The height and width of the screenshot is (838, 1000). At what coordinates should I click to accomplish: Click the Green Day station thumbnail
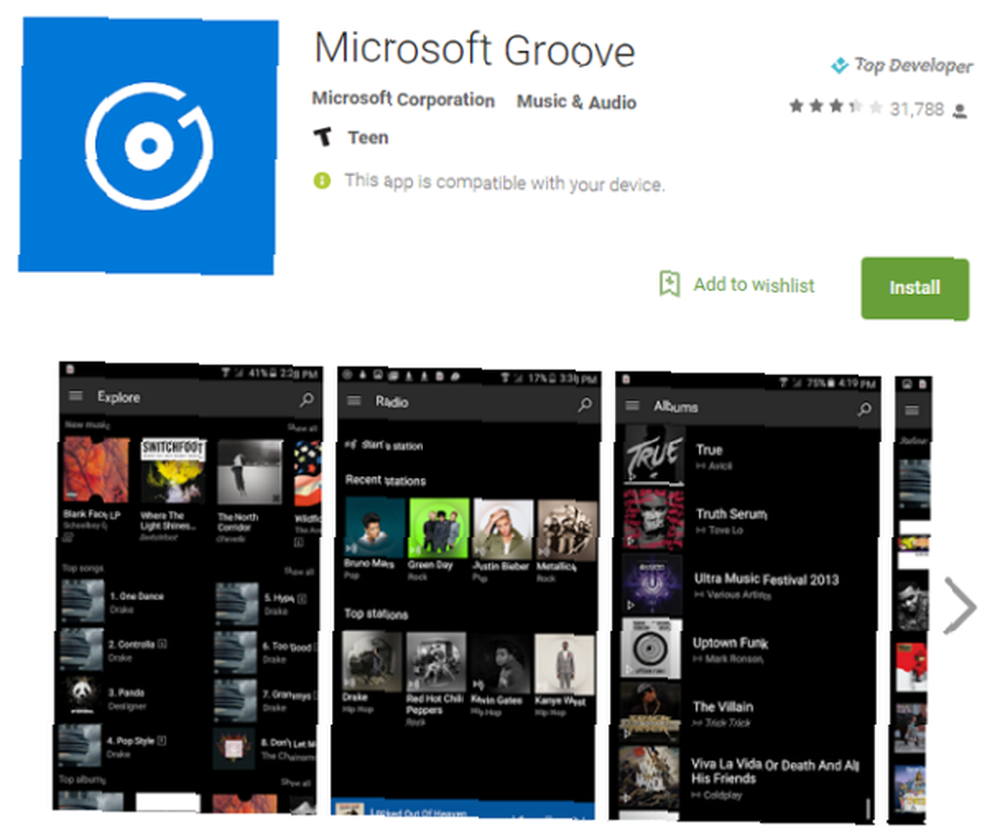click(x=439, y=529)
